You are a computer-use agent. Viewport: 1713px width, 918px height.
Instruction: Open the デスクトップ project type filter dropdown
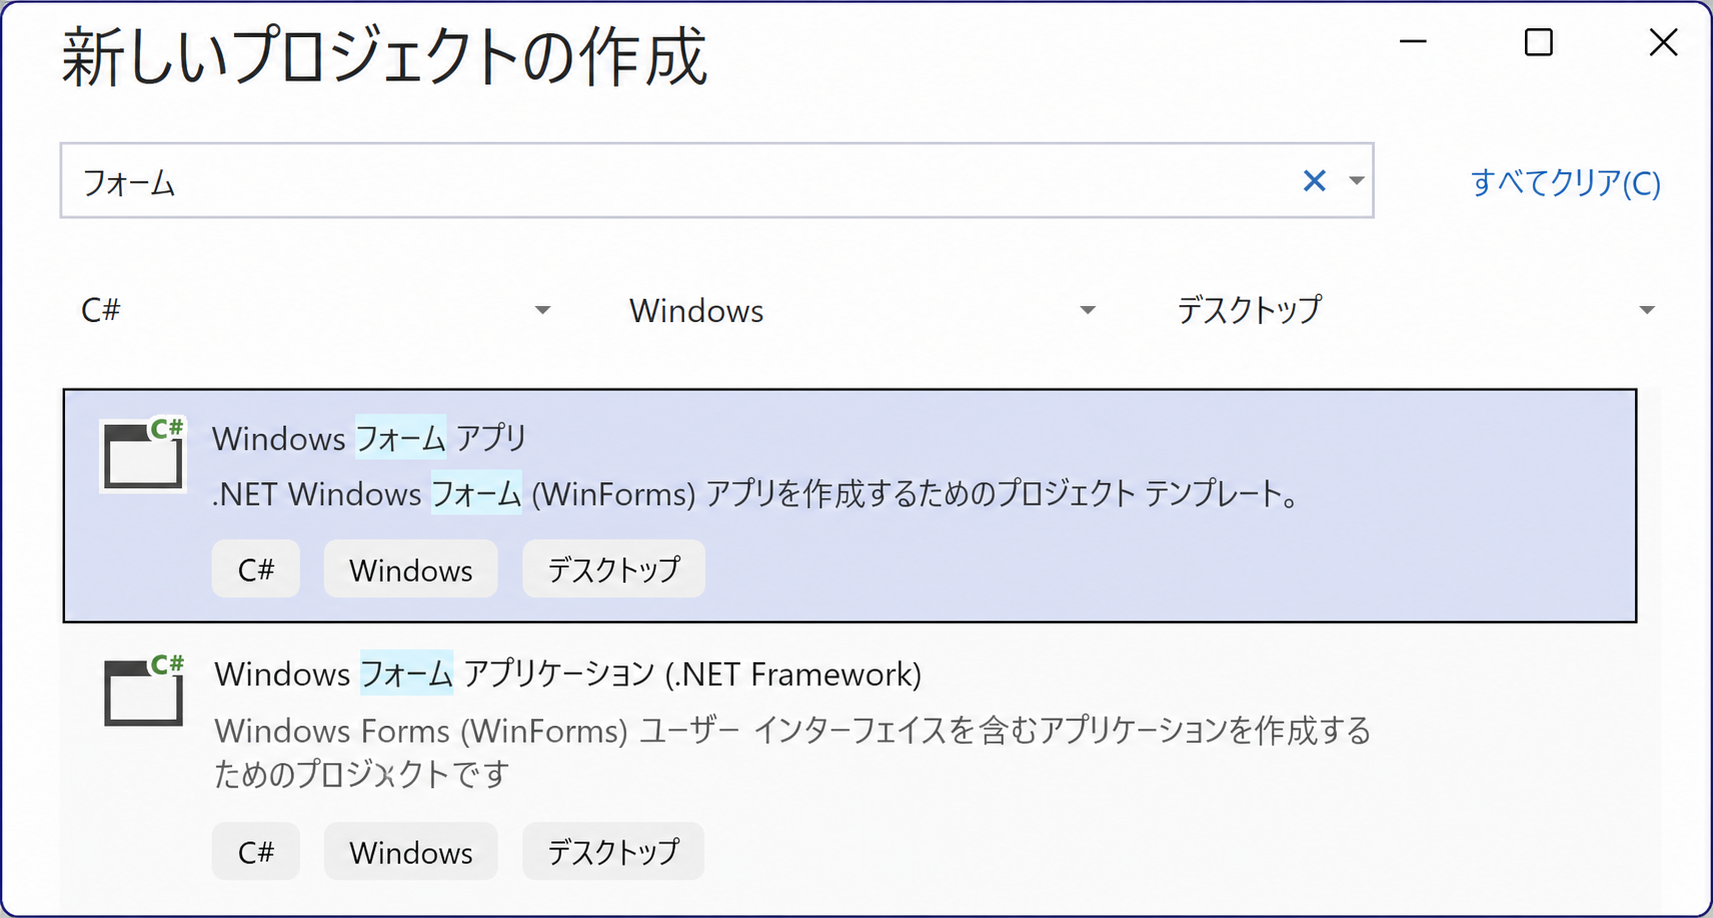[1415, 311]
